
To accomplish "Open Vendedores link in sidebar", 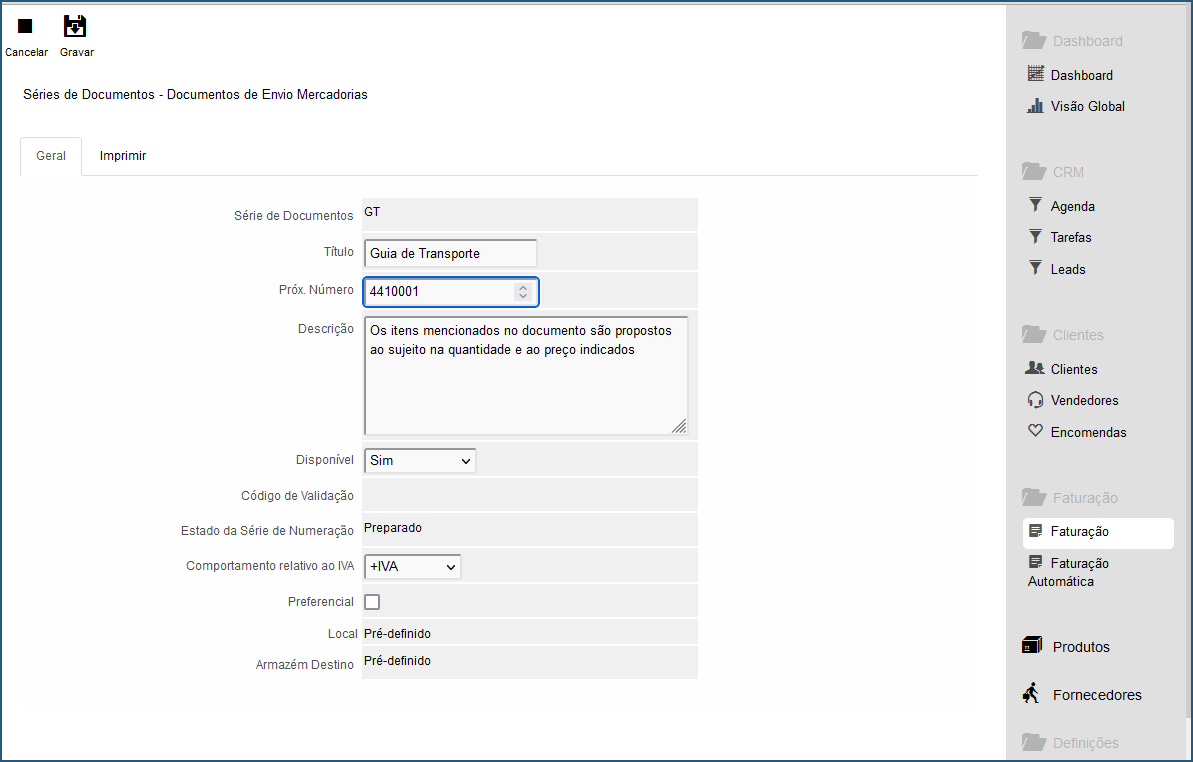I will pos(1084,400).
